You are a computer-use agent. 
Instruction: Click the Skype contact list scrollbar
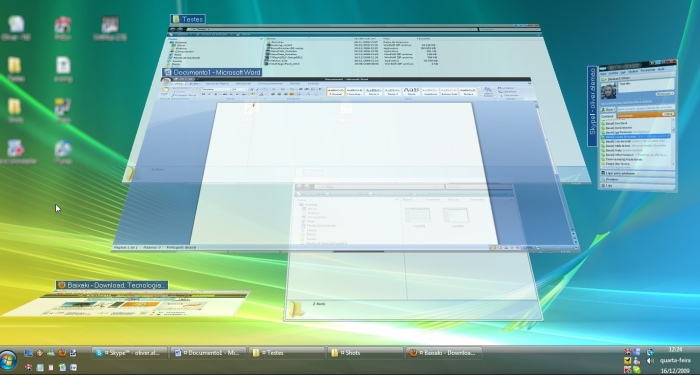pyautogui.click(x=673, y=143)
